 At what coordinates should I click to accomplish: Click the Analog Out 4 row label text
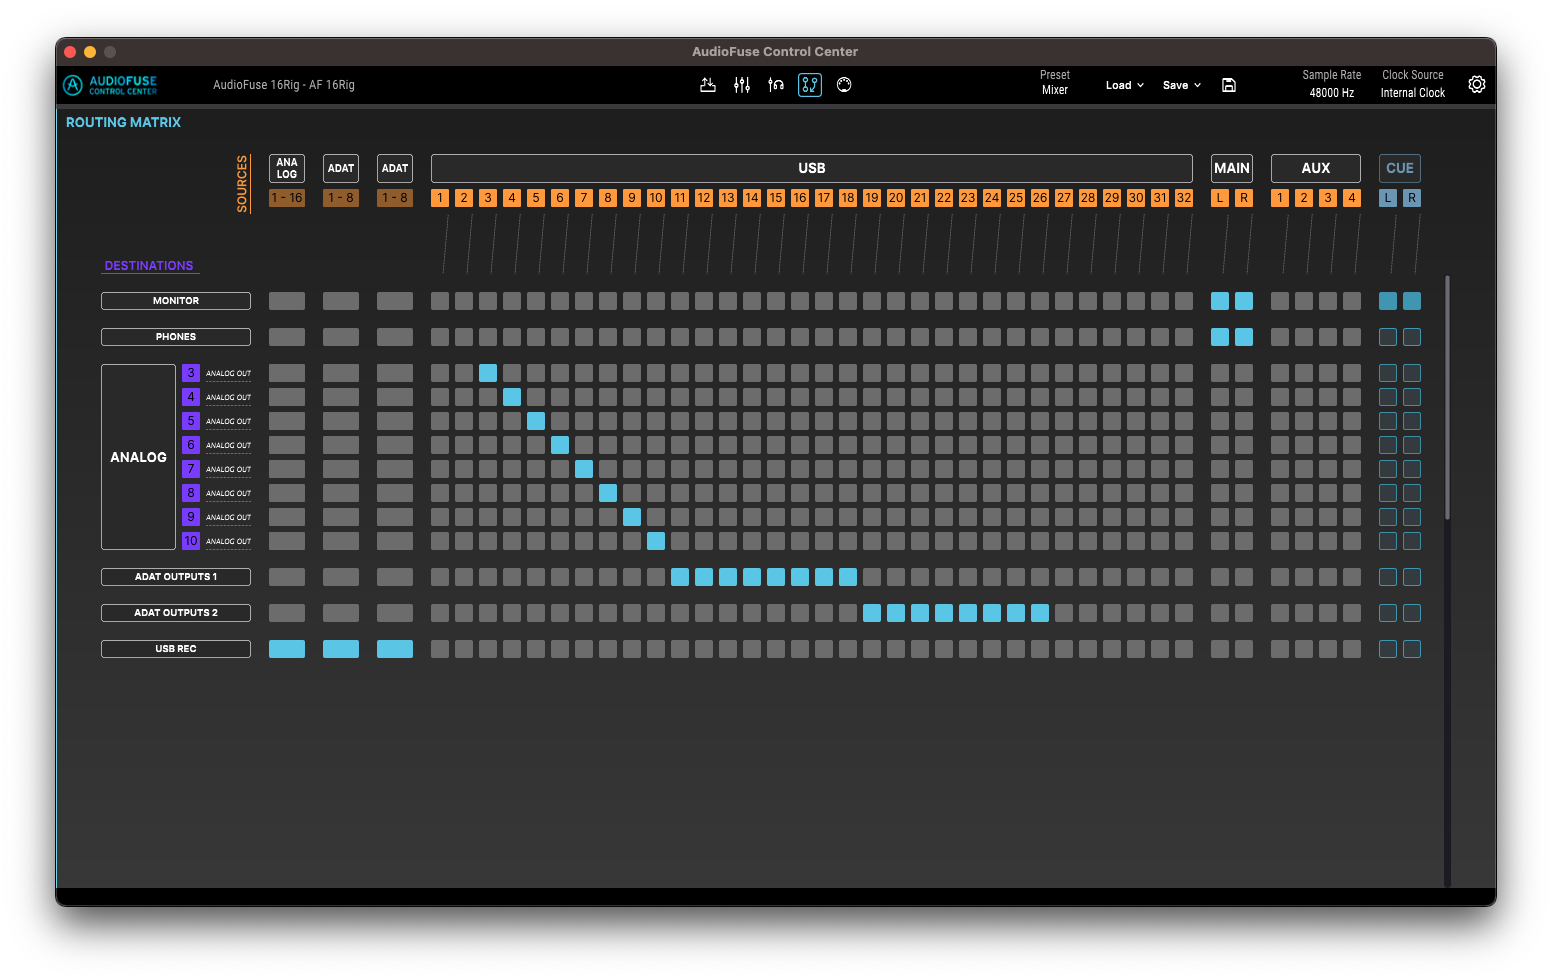[x=228, y=398]
